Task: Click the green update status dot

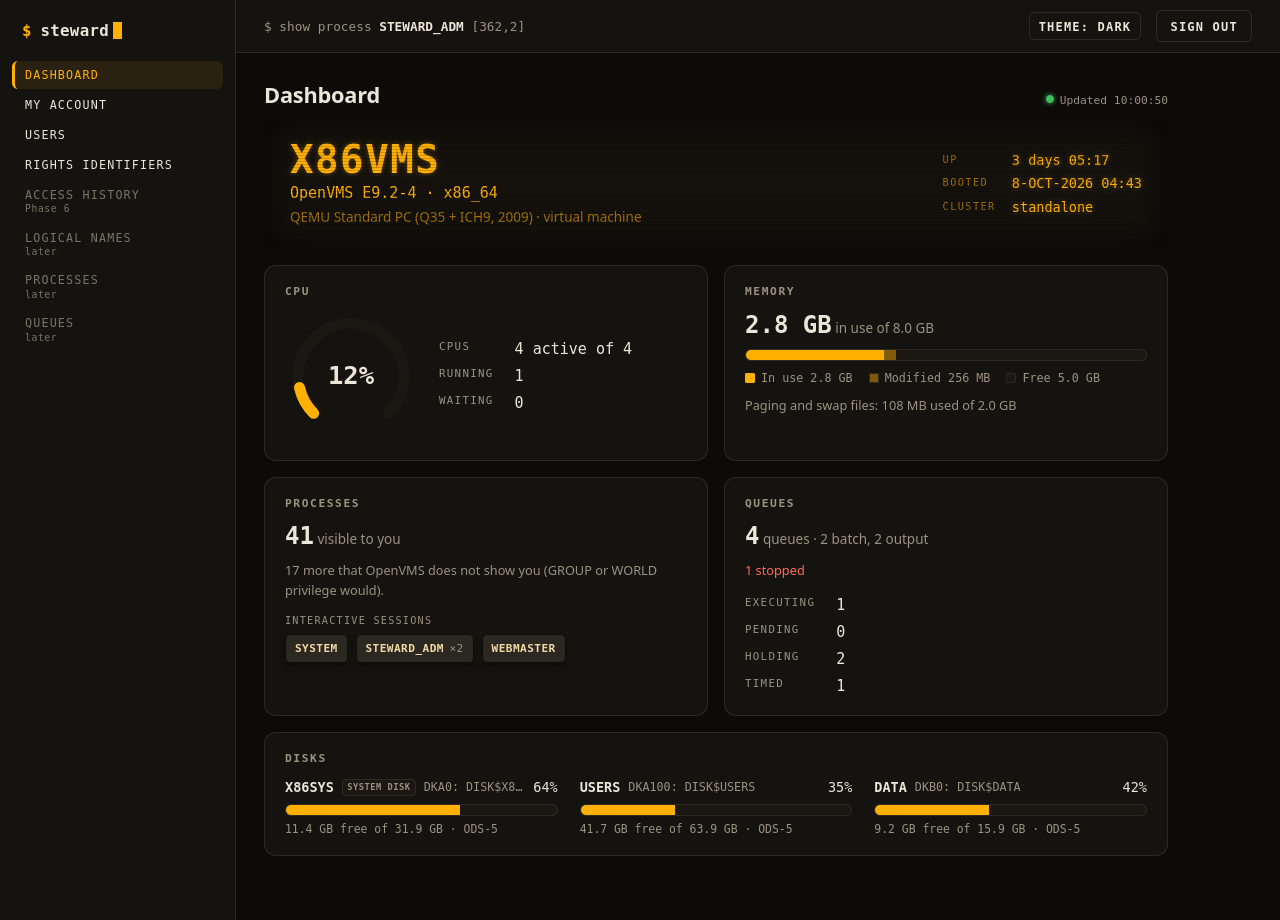Action: [1050, 99]
